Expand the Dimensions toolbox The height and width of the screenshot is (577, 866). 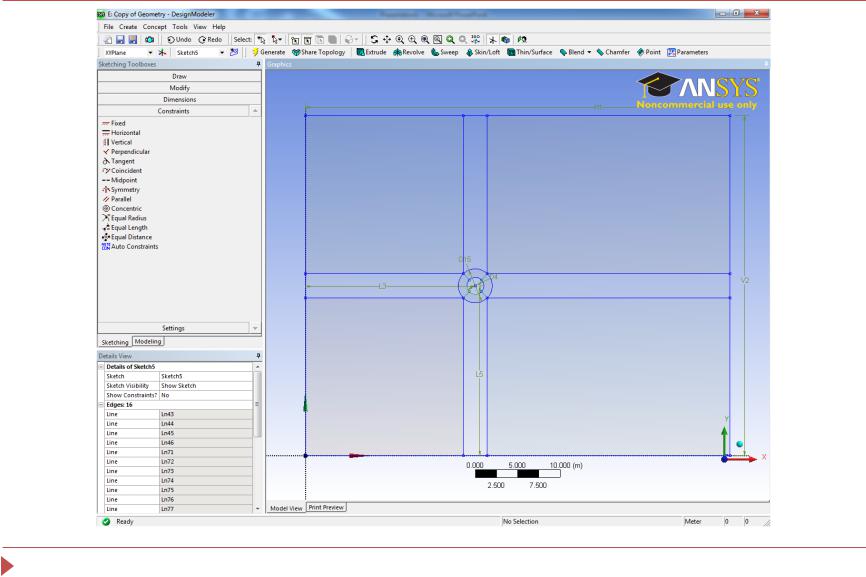(179, 99)
